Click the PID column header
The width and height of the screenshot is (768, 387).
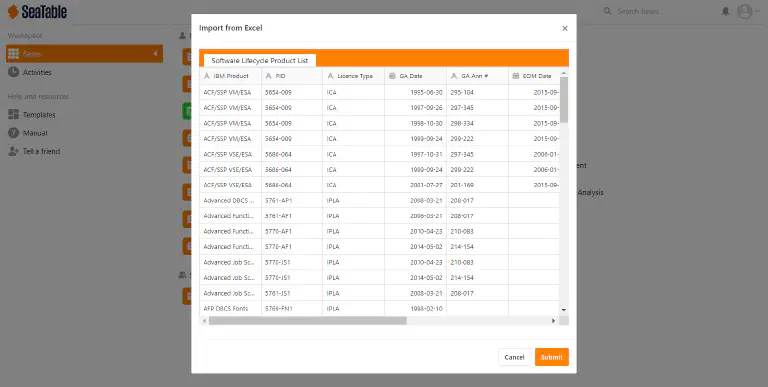[292, 76]
